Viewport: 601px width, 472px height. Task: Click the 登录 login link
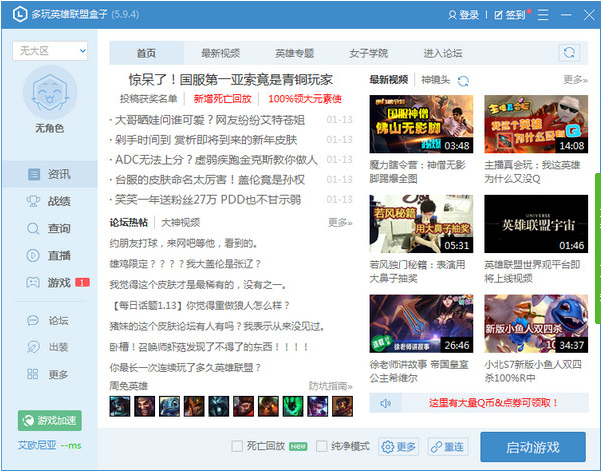pyautogui.click(x=463, y=15)
